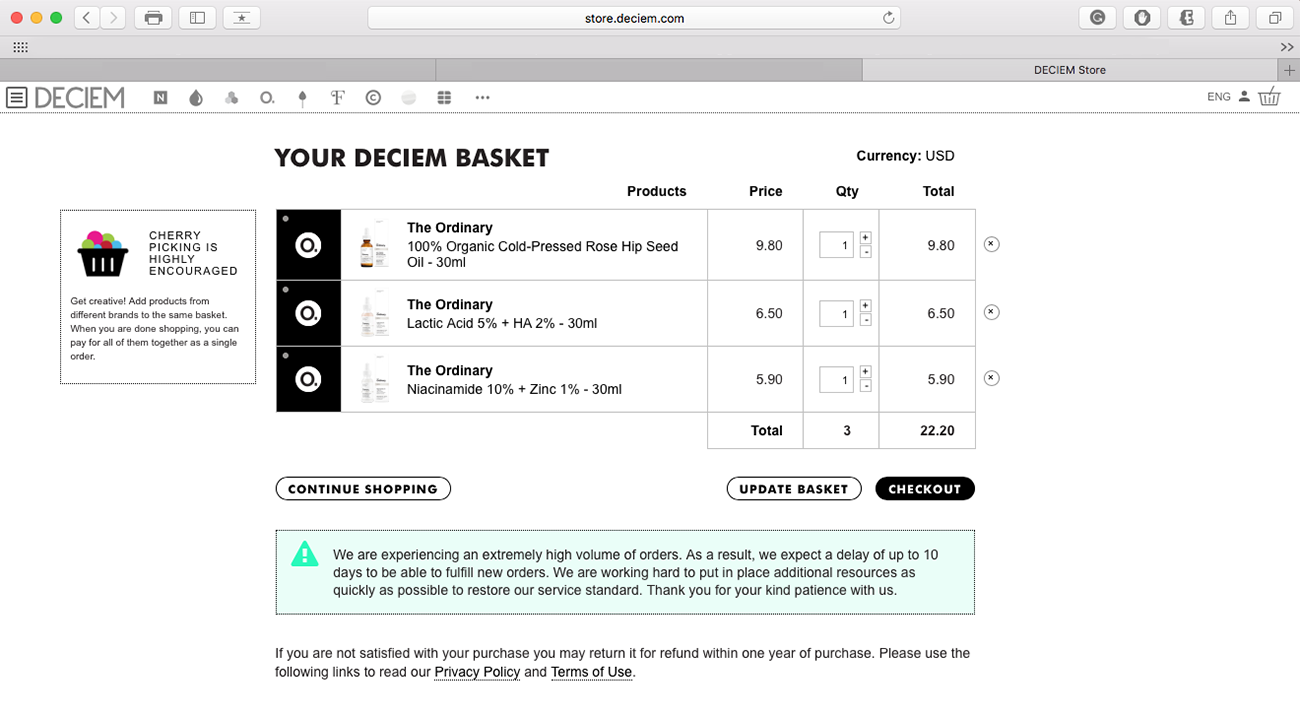
Task: Click the Niacinamide product thumbnail
Action: coord(374,379)
